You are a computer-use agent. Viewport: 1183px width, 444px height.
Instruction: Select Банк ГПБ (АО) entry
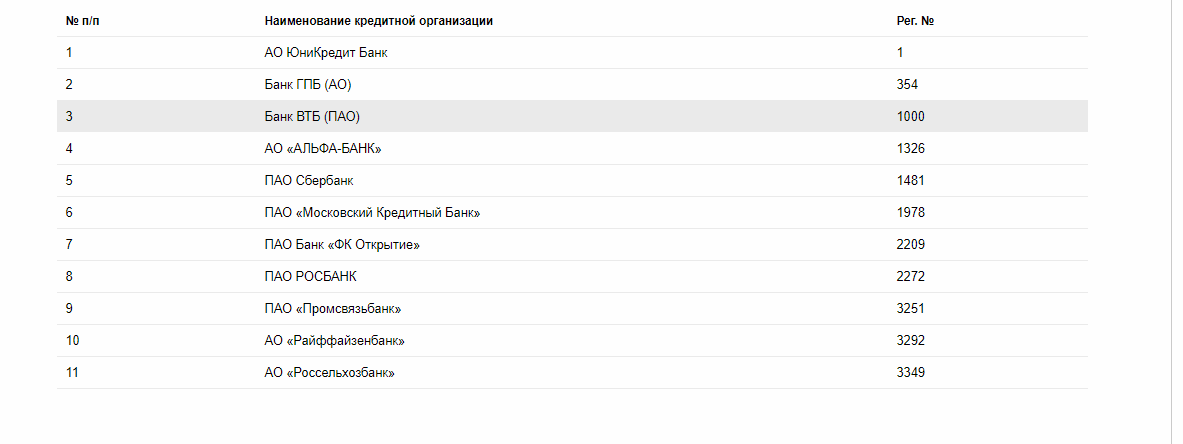tap(308, 85)
